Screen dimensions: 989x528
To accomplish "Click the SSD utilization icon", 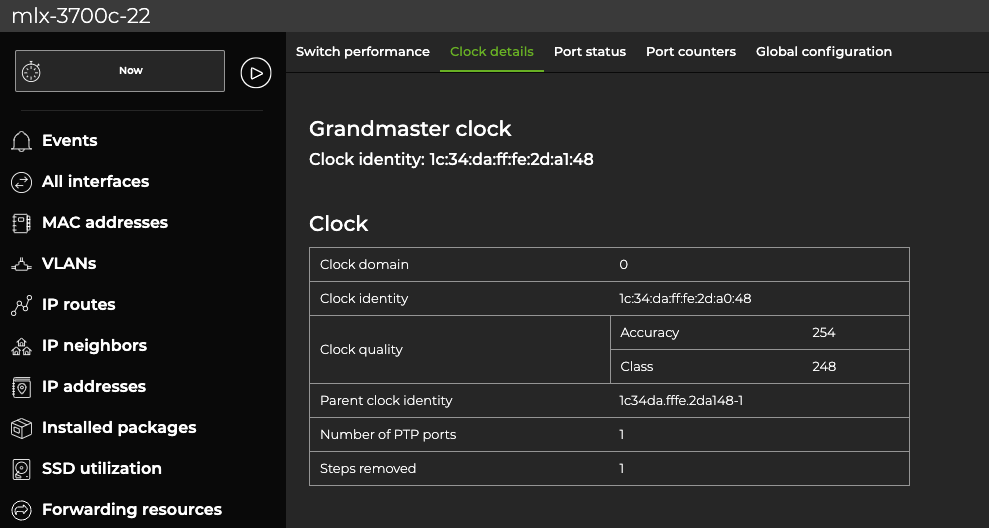I will point(21,469).
